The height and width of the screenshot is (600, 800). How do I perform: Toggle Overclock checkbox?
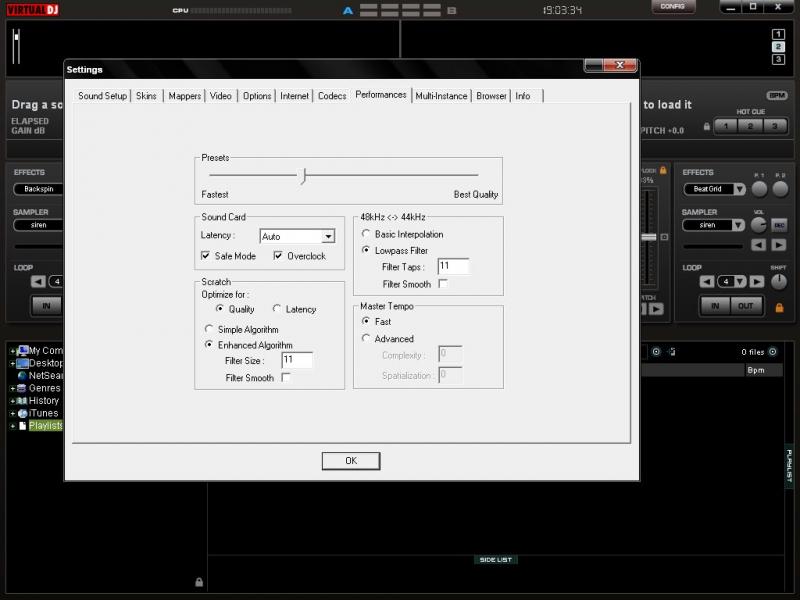click(x=278, y=256)
